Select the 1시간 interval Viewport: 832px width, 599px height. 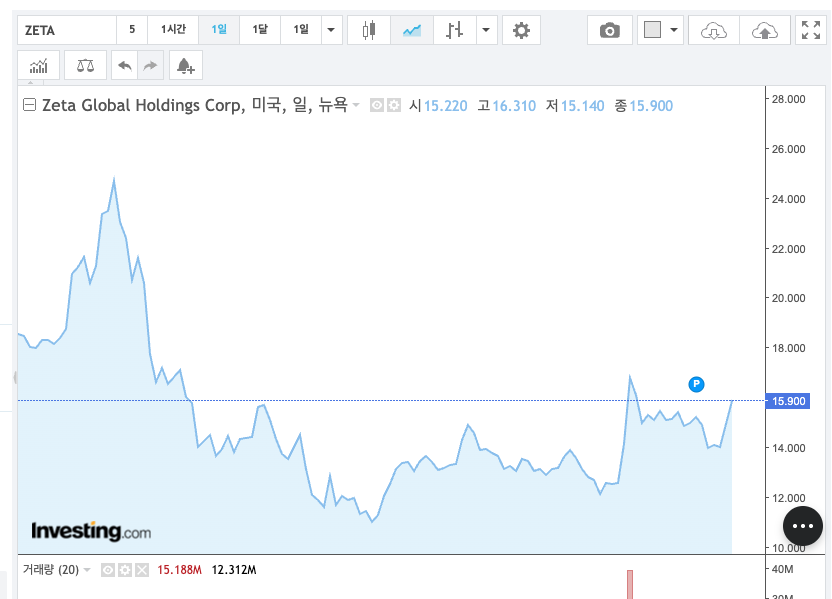[173, 30]
